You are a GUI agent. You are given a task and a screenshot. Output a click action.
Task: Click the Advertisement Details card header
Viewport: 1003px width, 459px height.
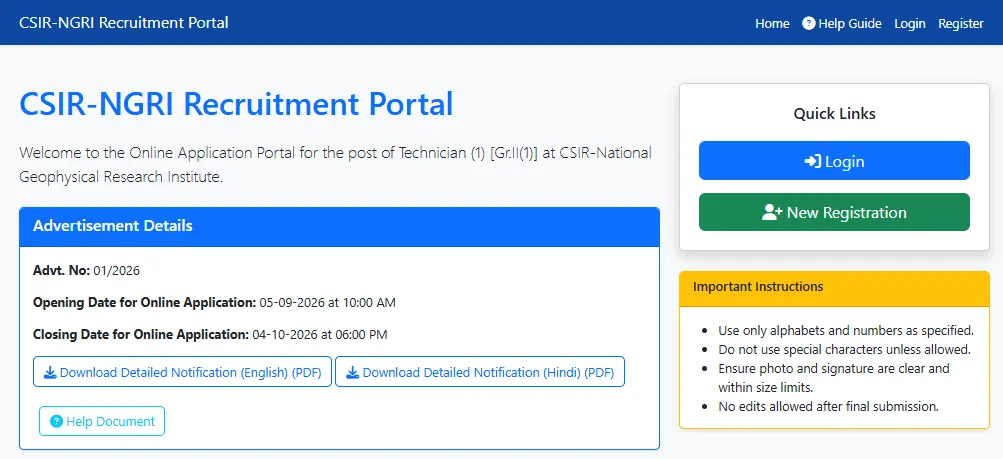pos(339,226)
